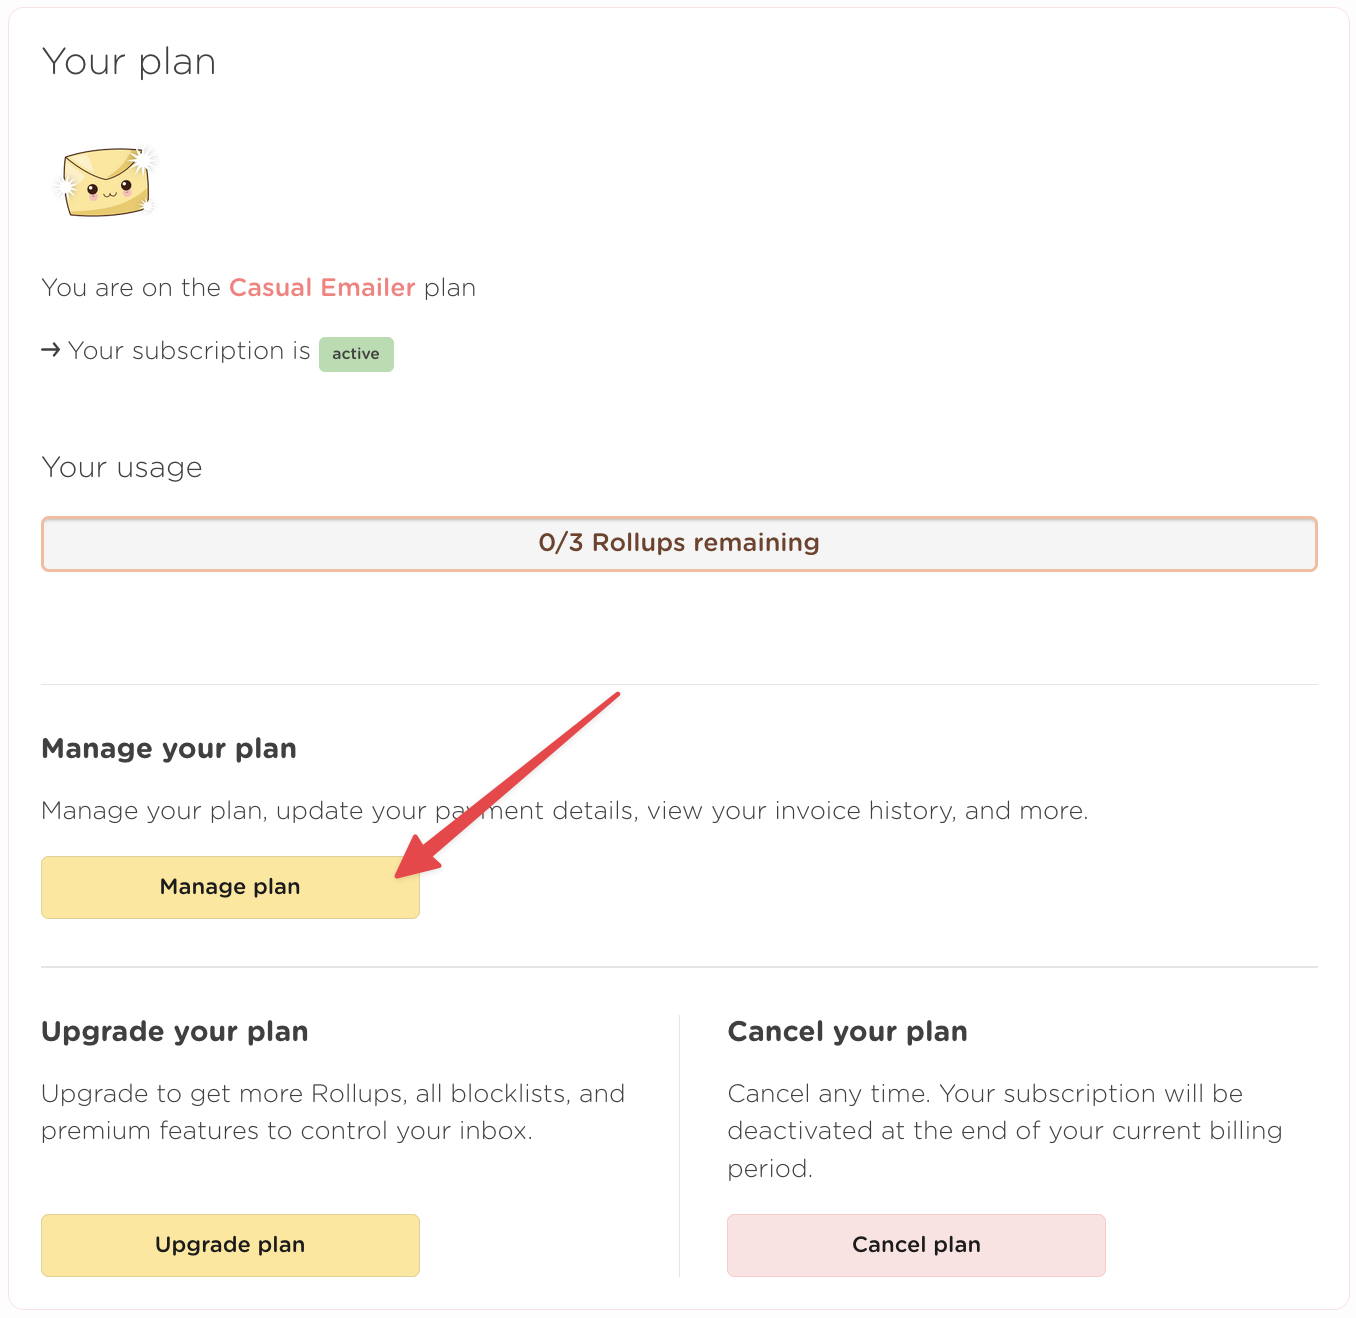Toggle the subscription active indicator
Viewport: 1356px width, 1318px height.
click(356, 354)
